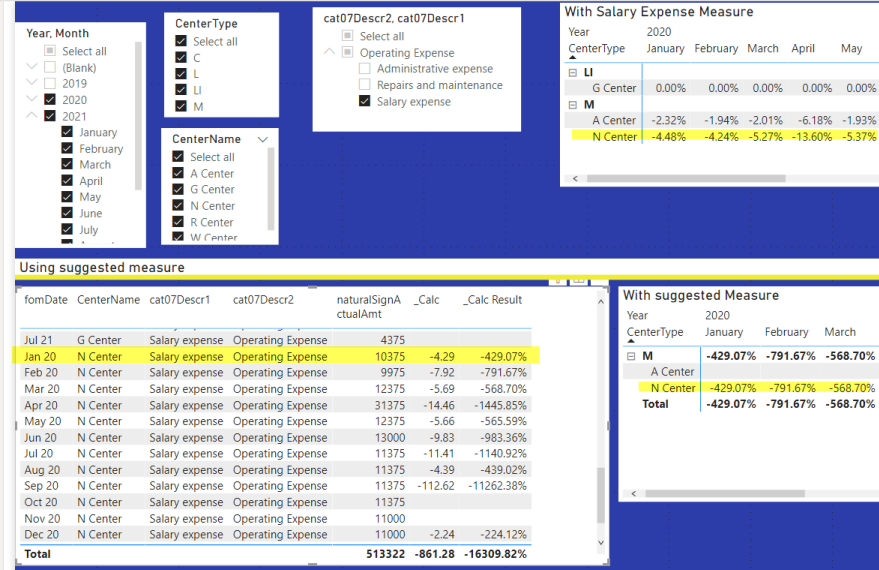Uncheck the N Center checkbox in CenterName slicer
Screen dimensions: 879x570
pyautogui.click(x=178, y=205)
